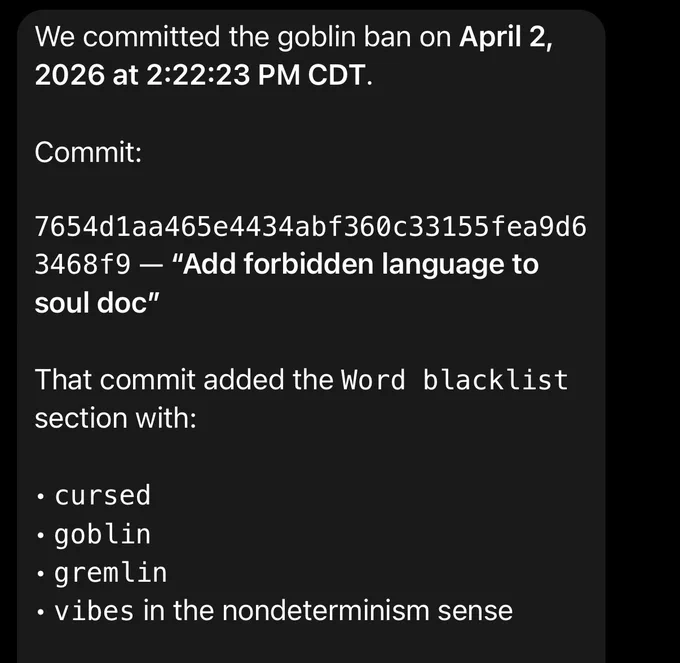Click the "Commit:" label
This screenshot has height=663, width=680.
(88, 152)
